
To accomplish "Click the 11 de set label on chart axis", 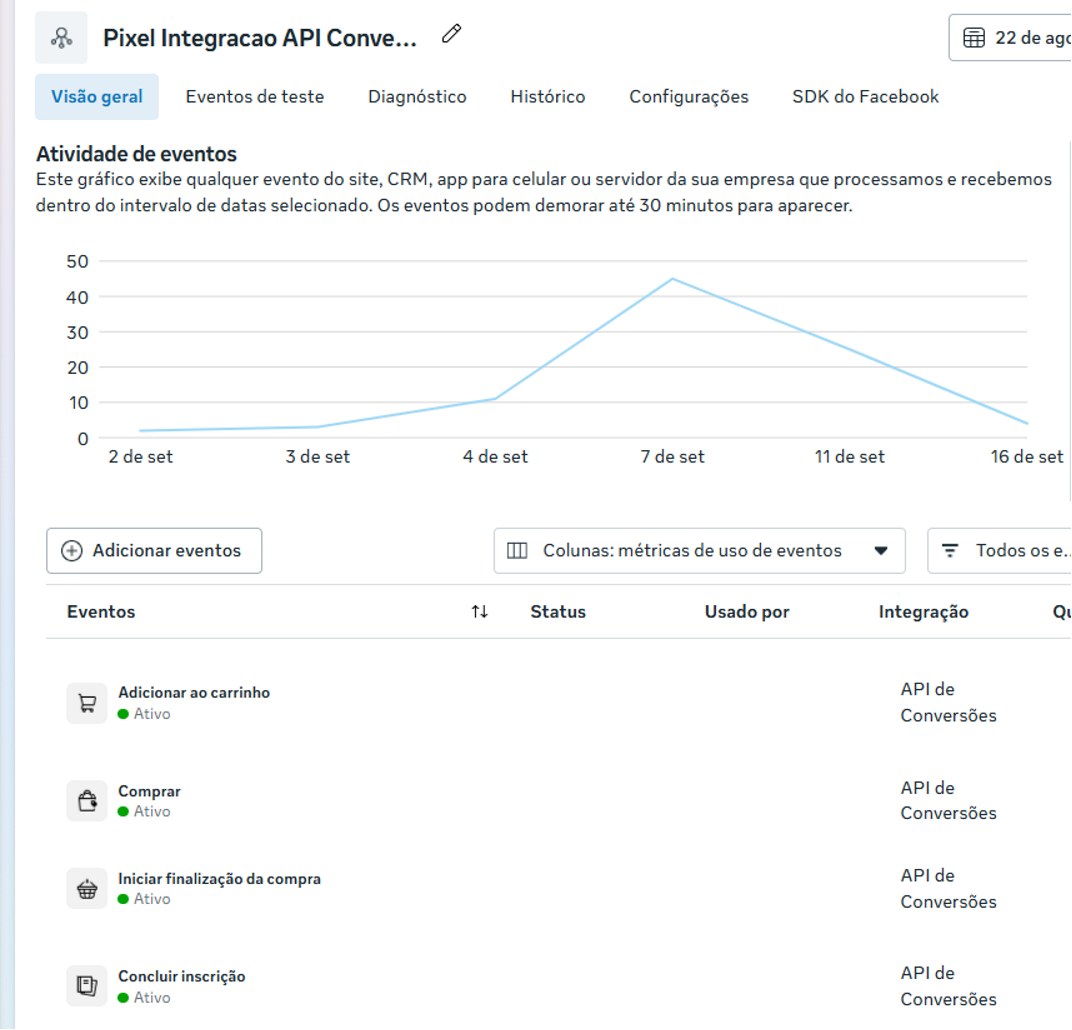I will [x=849, y=457].
